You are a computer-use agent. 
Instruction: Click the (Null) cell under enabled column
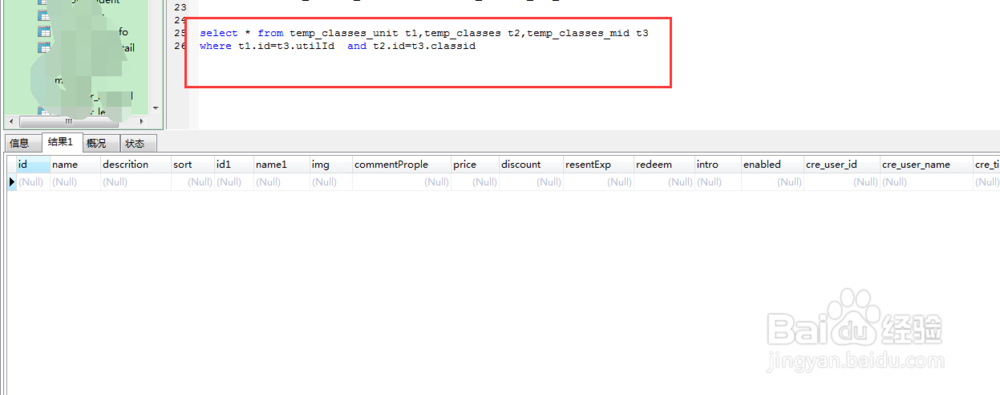pyautogui.click(x=772, y=182)
